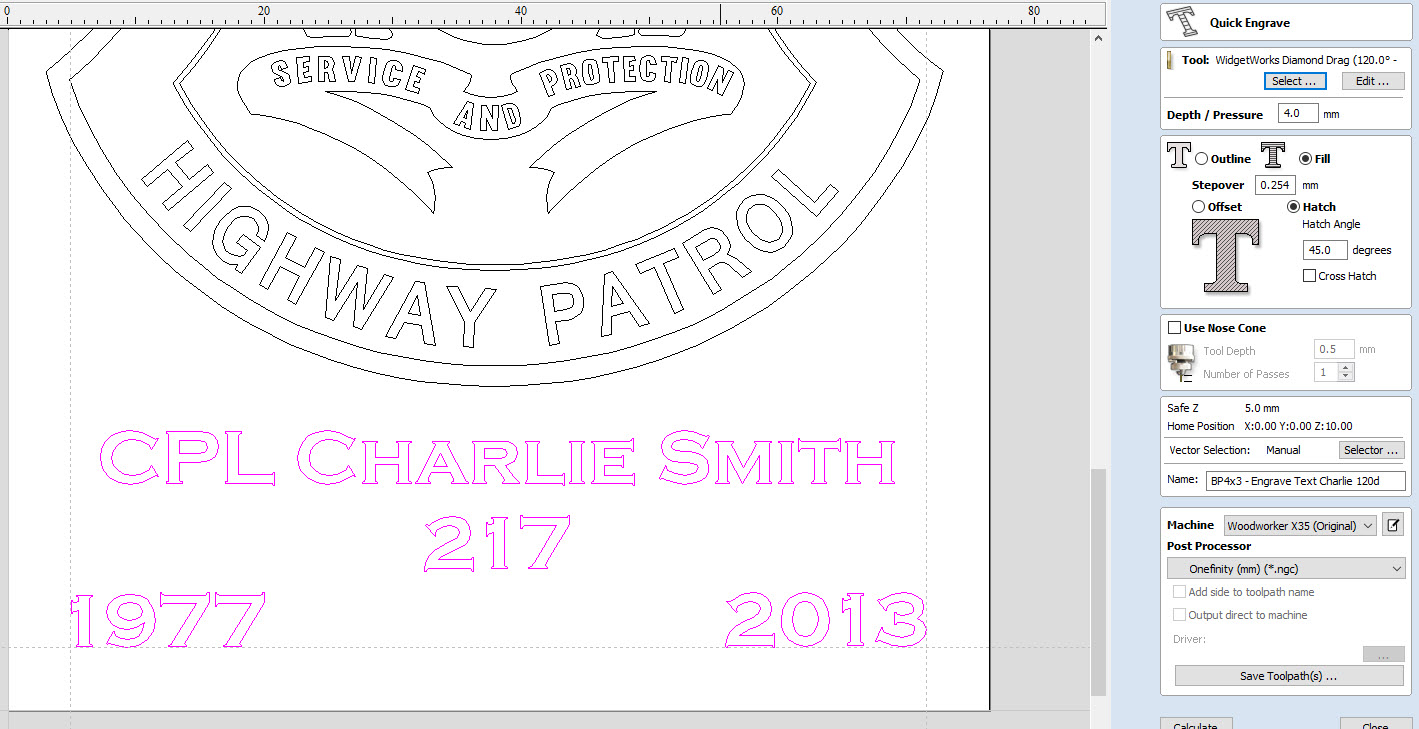Click the Post Processor label
This screenshot has height=729, width=1419.
pos(1209,546)
